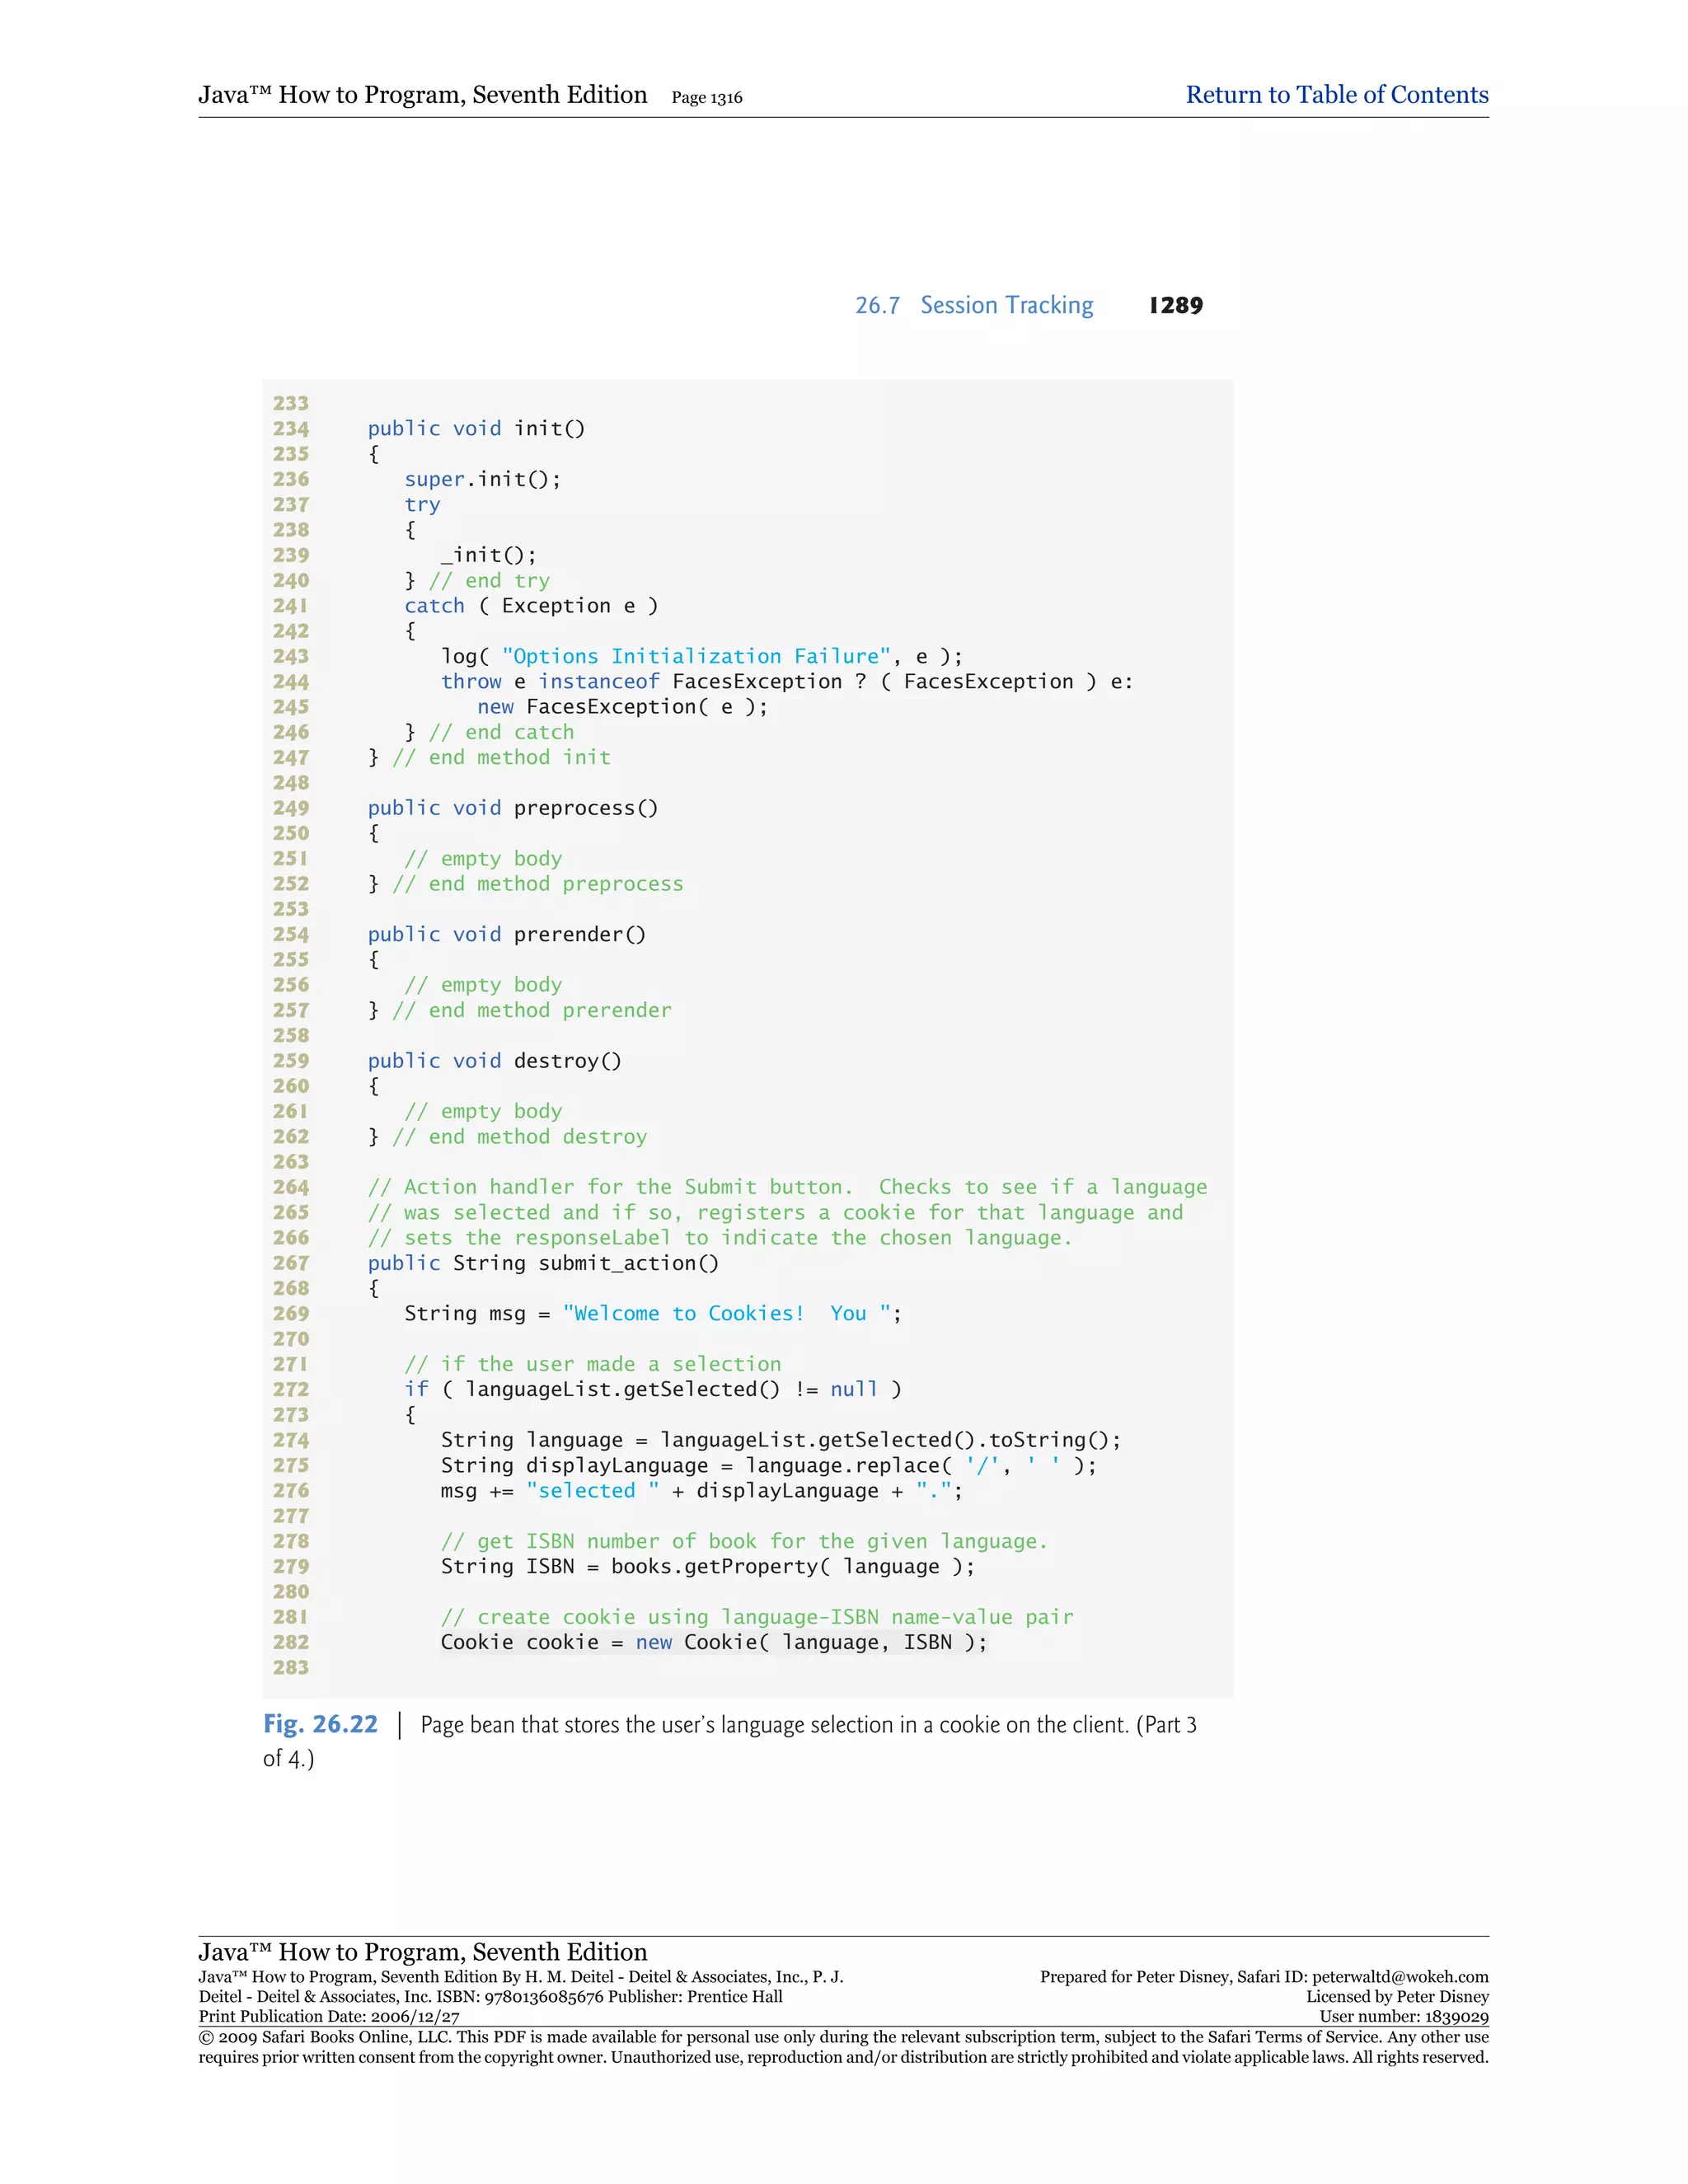Click the header title Java How to Program
This screenshot has width=1688, height=2184.
tap(422, 95)
